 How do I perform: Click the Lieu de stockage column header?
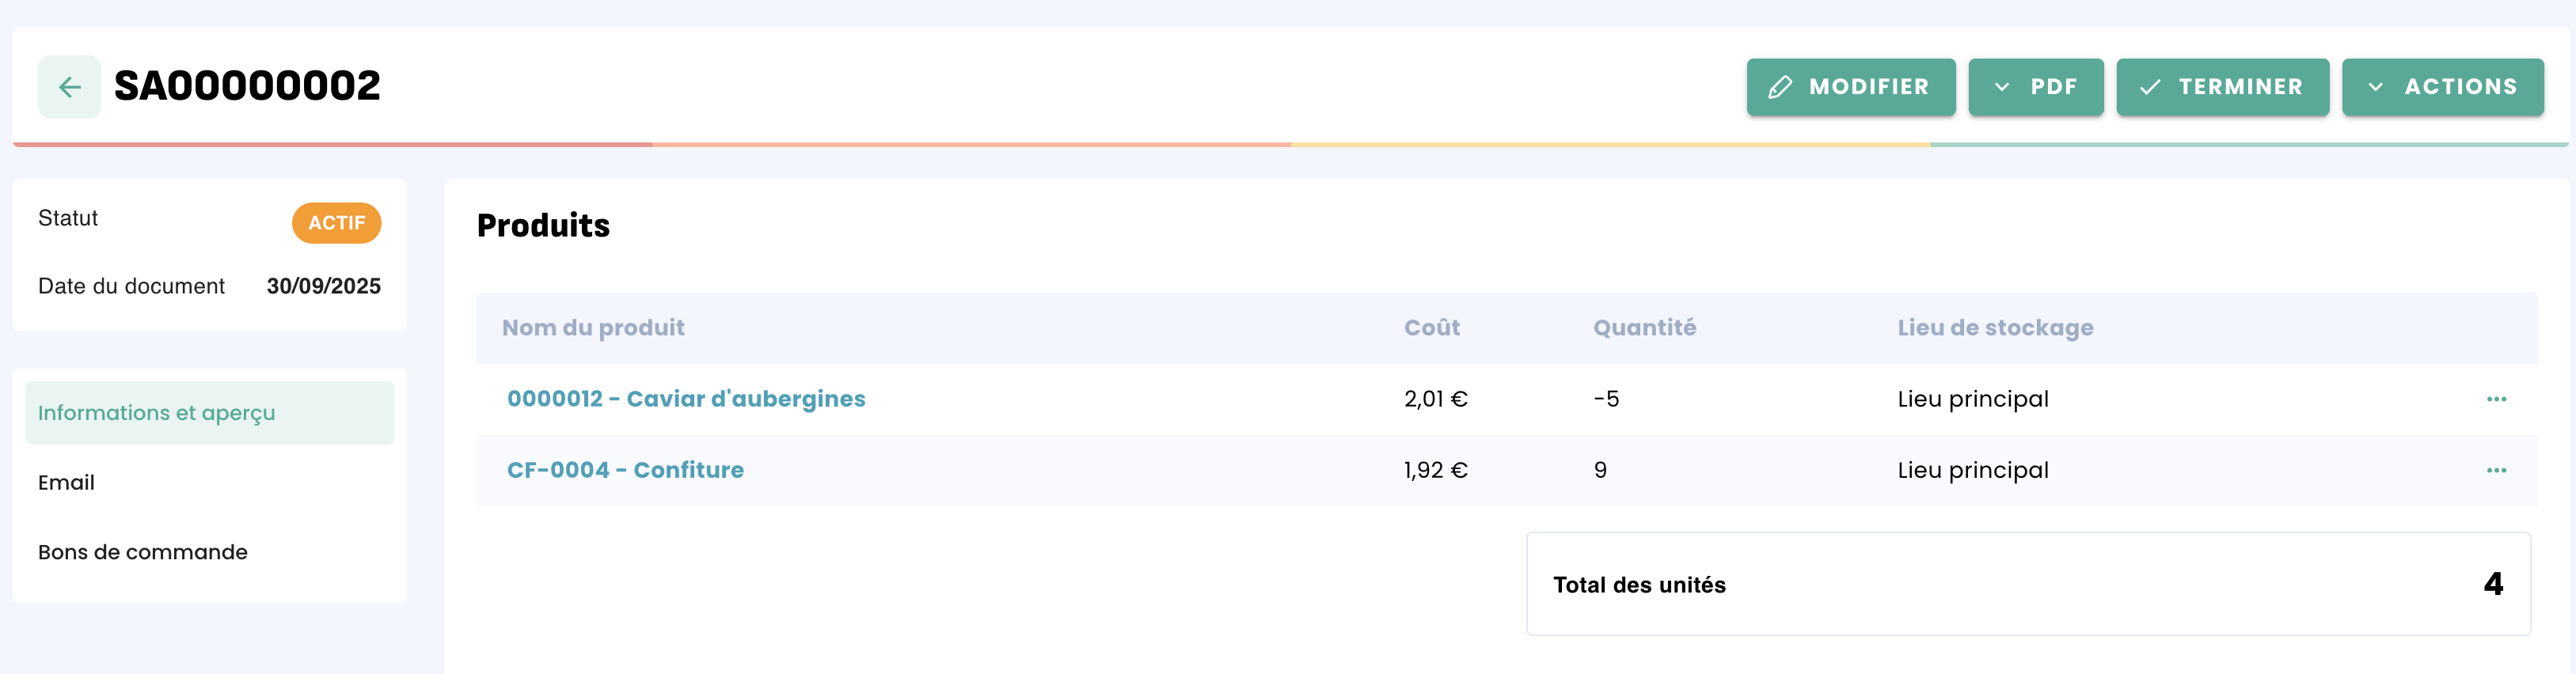[1995, 328]
